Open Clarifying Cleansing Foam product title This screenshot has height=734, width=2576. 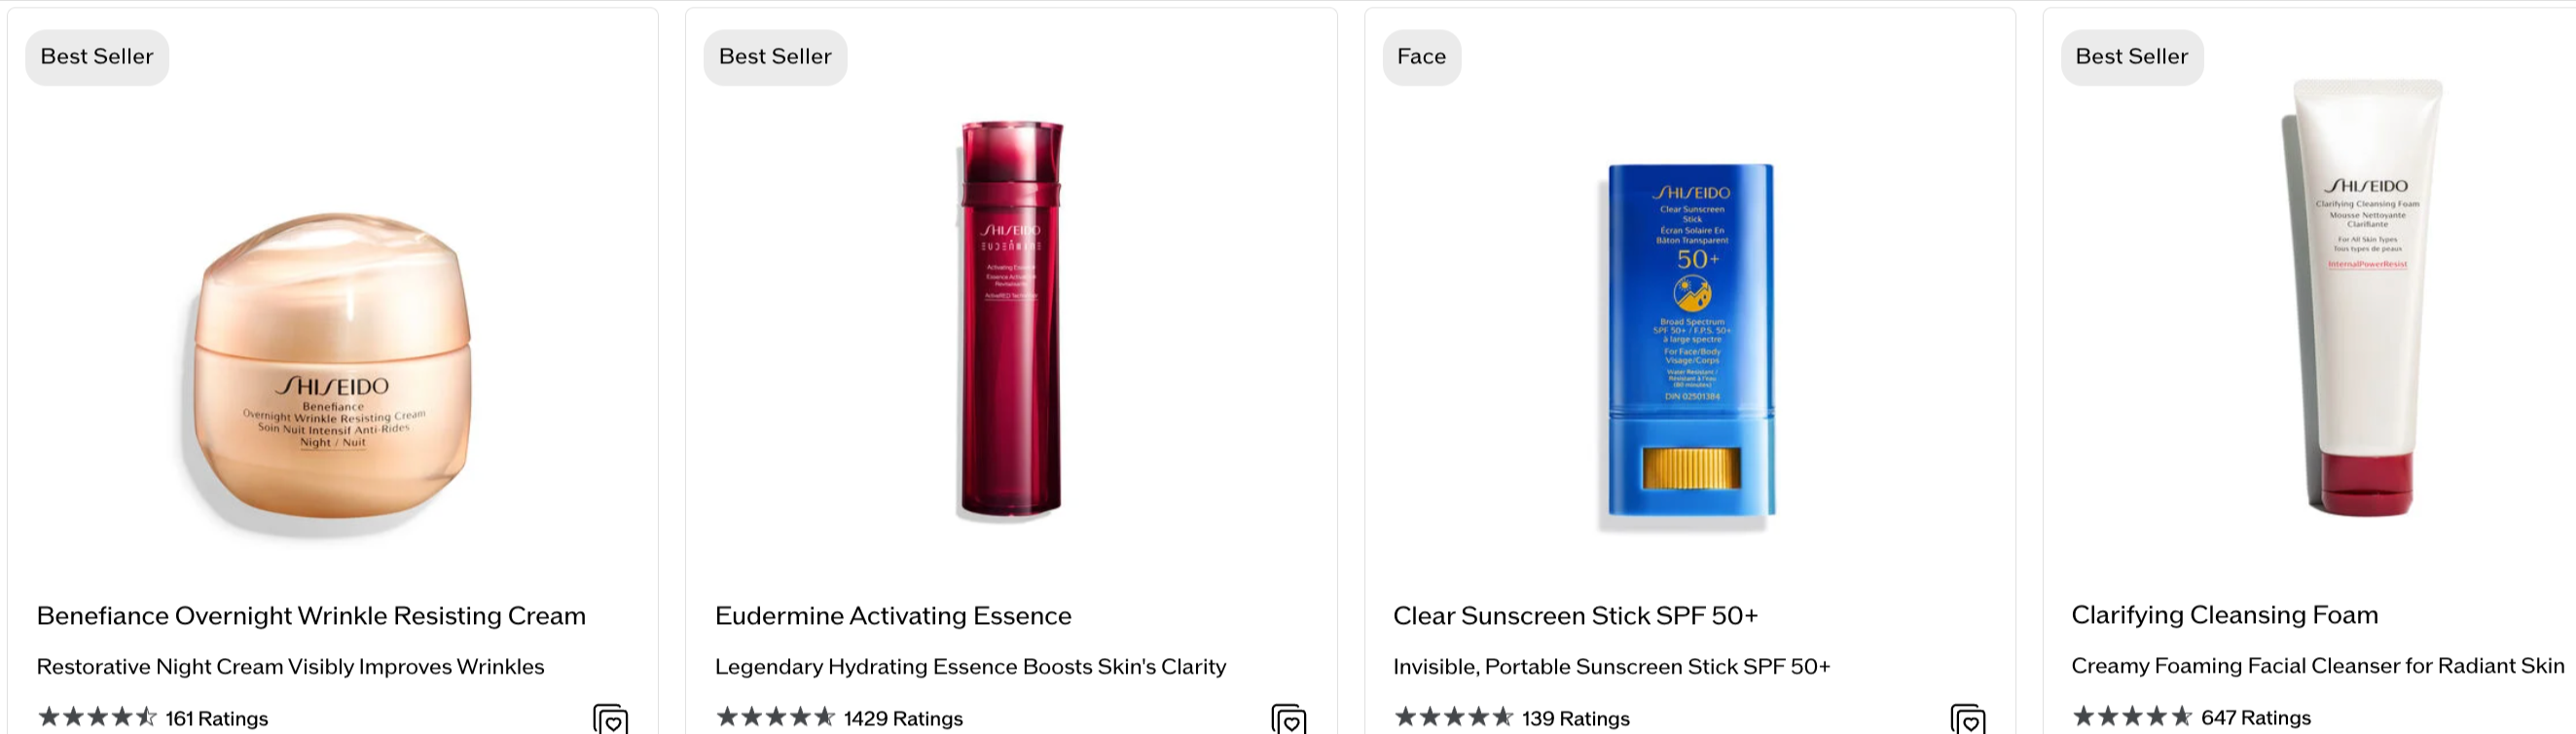2224,615
